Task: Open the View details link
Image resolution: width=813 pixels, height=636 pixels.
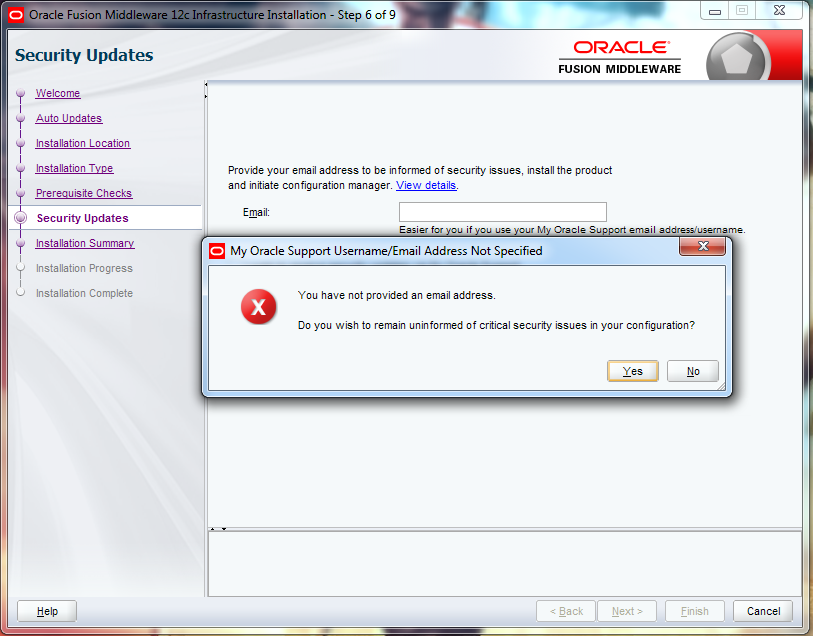Action: pyautogui.click(x=426, y=185)
